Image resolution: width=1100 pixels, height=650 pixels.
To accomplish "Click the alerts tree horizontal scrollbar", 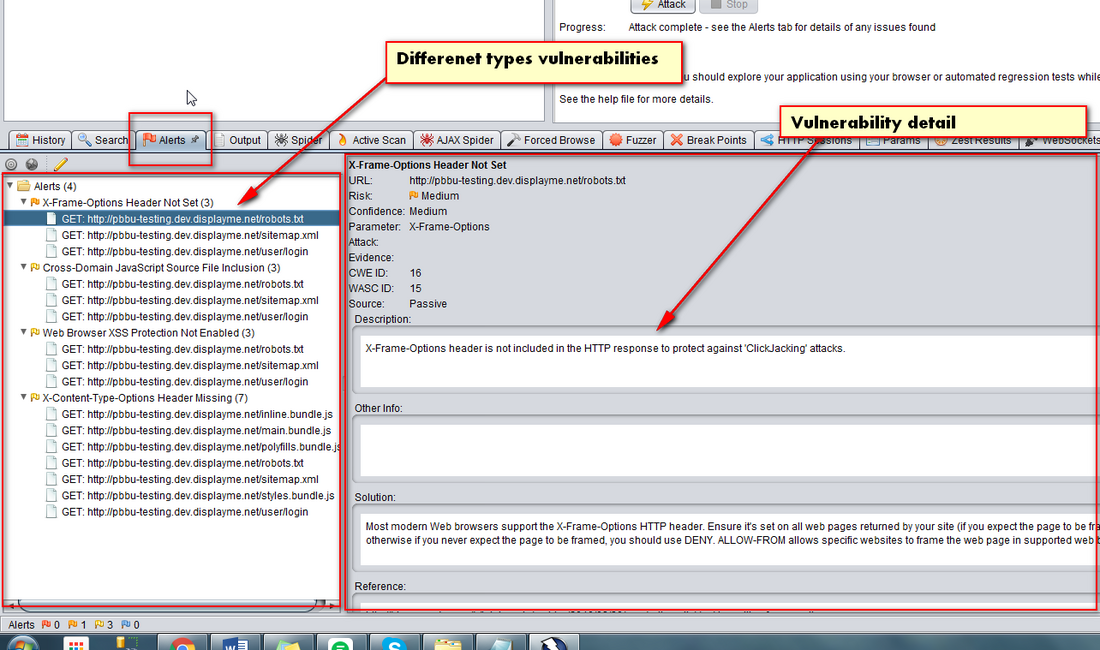I will pyautogui.click(x=170, y=605).
